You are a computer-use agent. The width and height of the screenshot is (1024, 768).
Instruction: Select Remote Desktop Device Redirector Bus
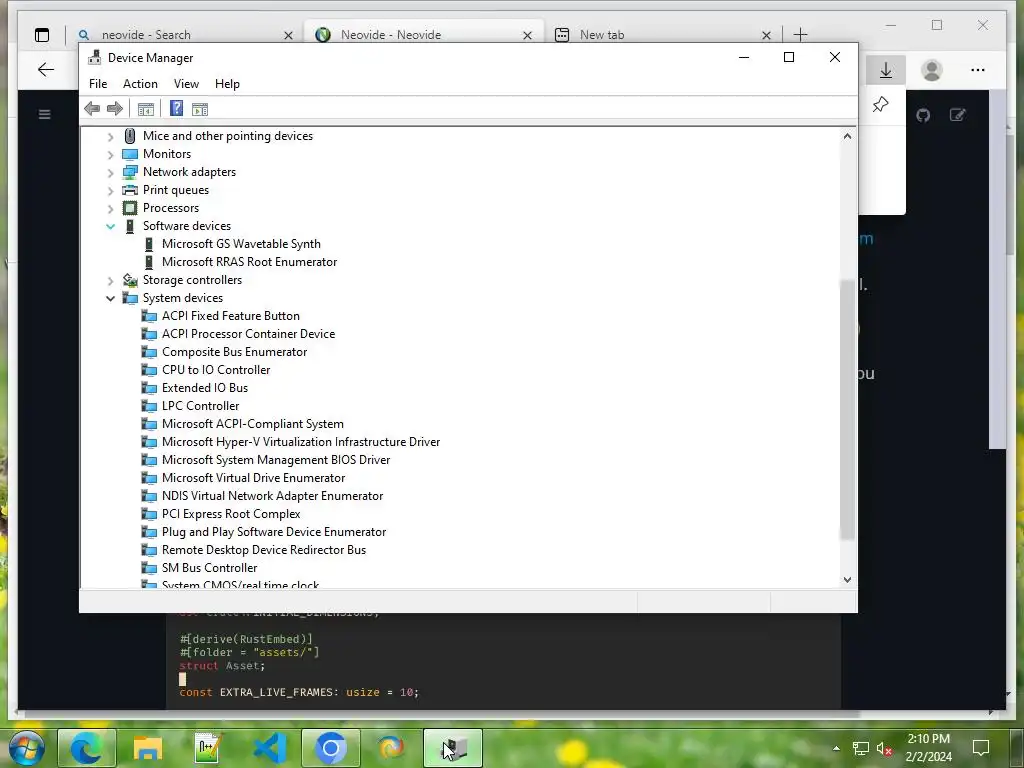point(264,550)
